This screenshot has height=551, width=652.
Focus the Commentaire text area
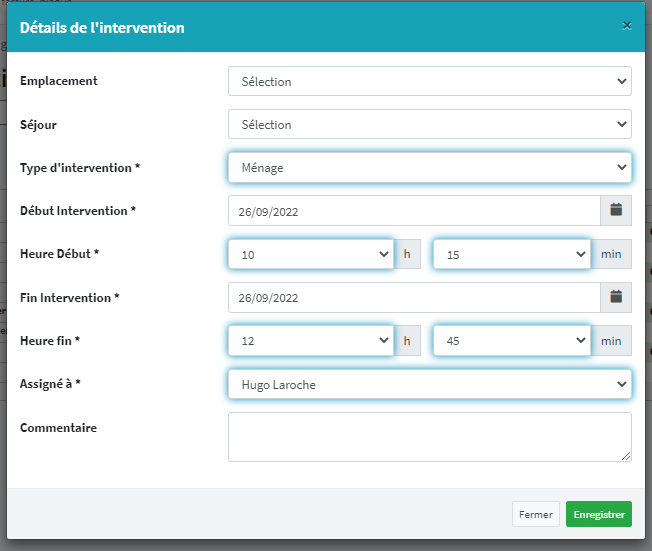tap(429, 437)
